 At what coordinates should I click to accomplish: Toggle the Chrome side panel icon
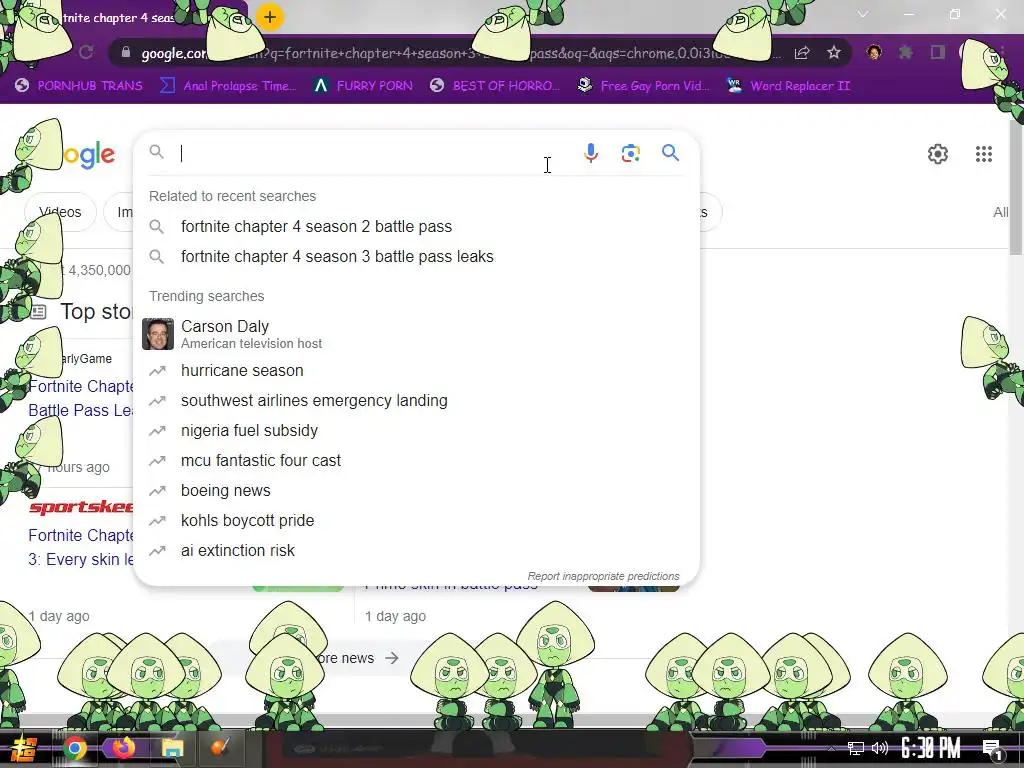(938, 52)
